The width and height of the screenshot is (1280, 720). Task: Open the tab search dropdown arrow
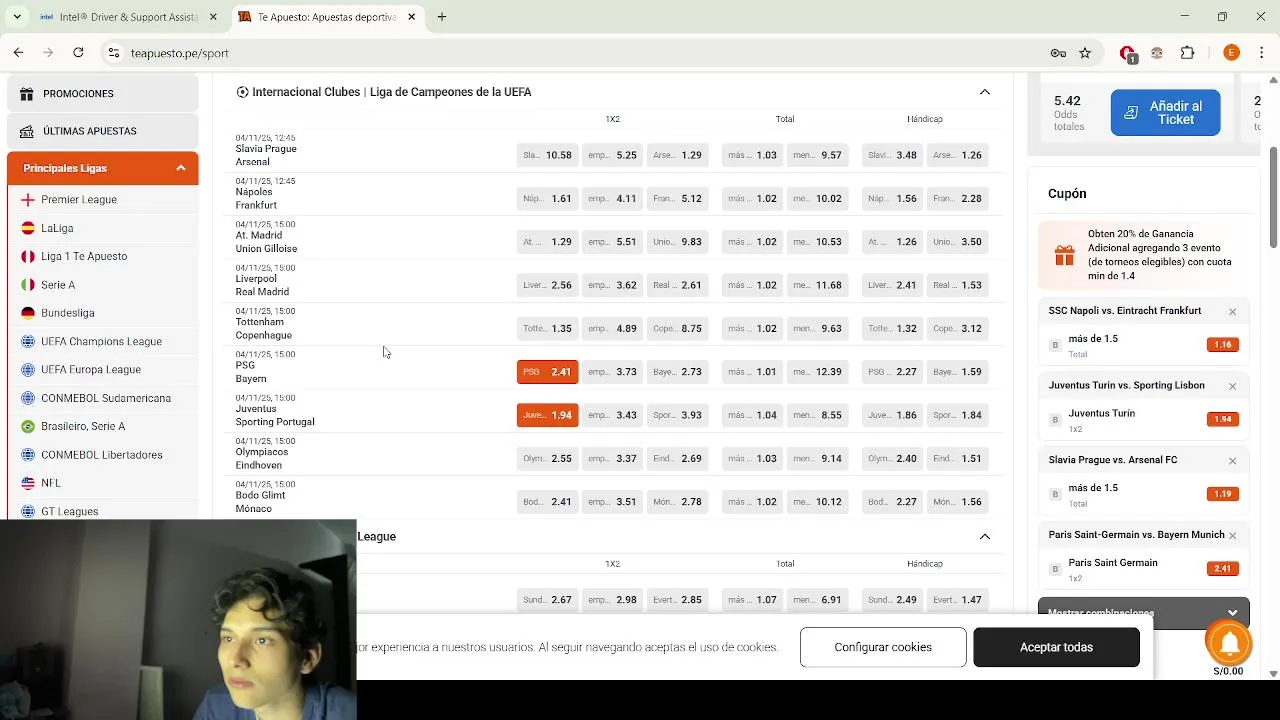point(16,17)
